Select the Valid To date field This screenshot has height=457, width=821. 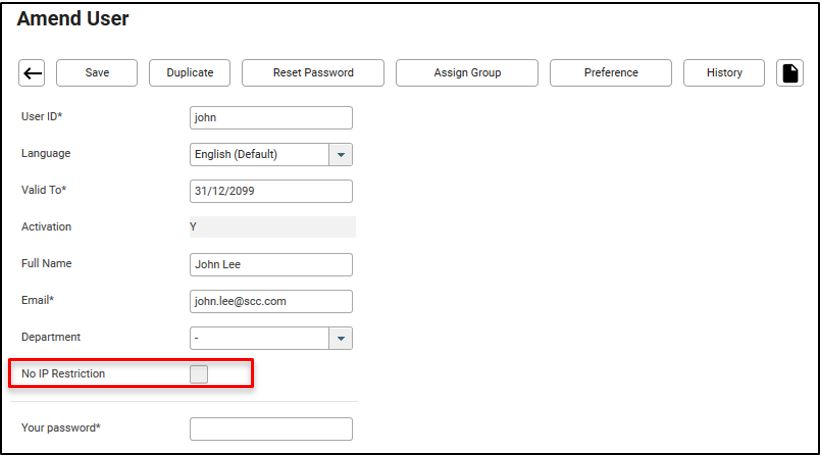271,192
